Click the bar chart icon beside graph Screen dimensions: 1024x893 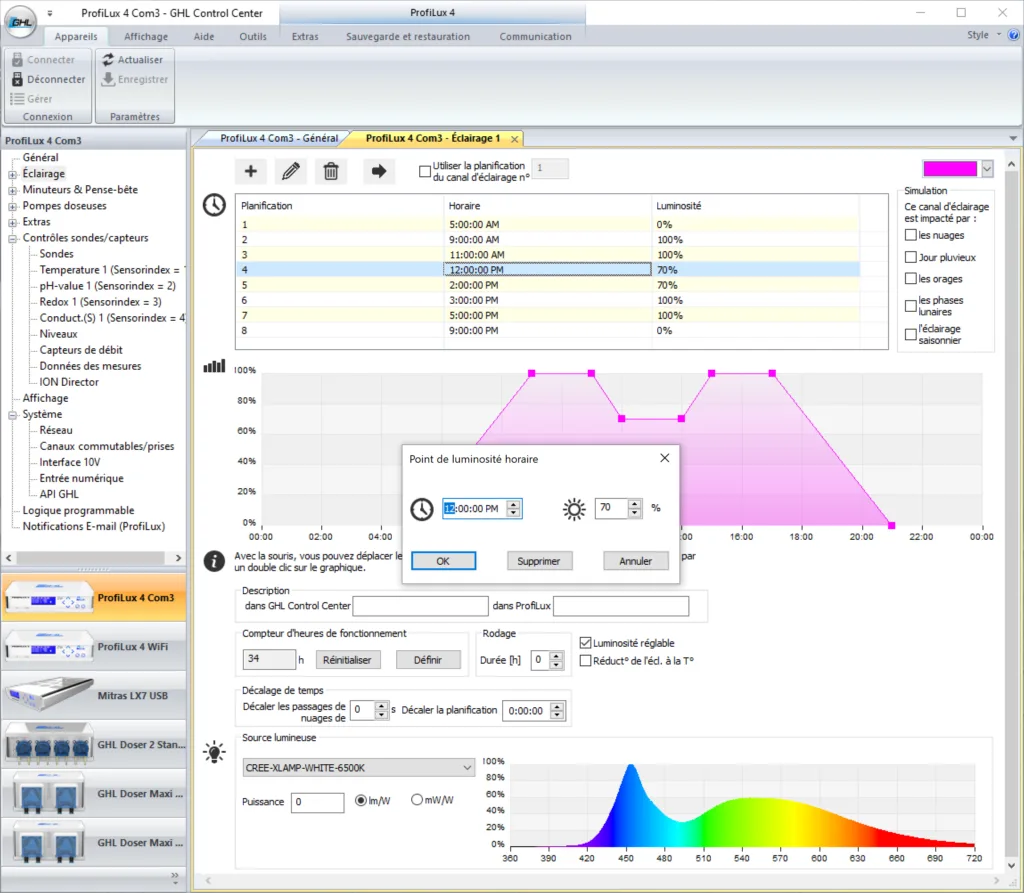coord(214,366)
